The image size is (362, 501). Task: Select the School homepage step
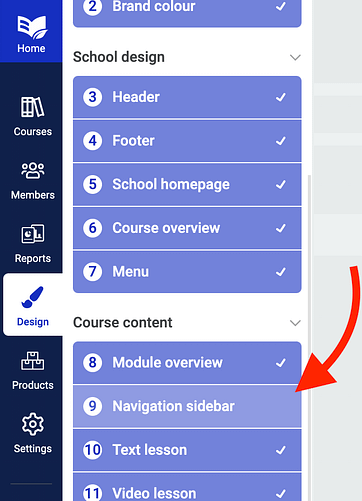tap(187, 184)
